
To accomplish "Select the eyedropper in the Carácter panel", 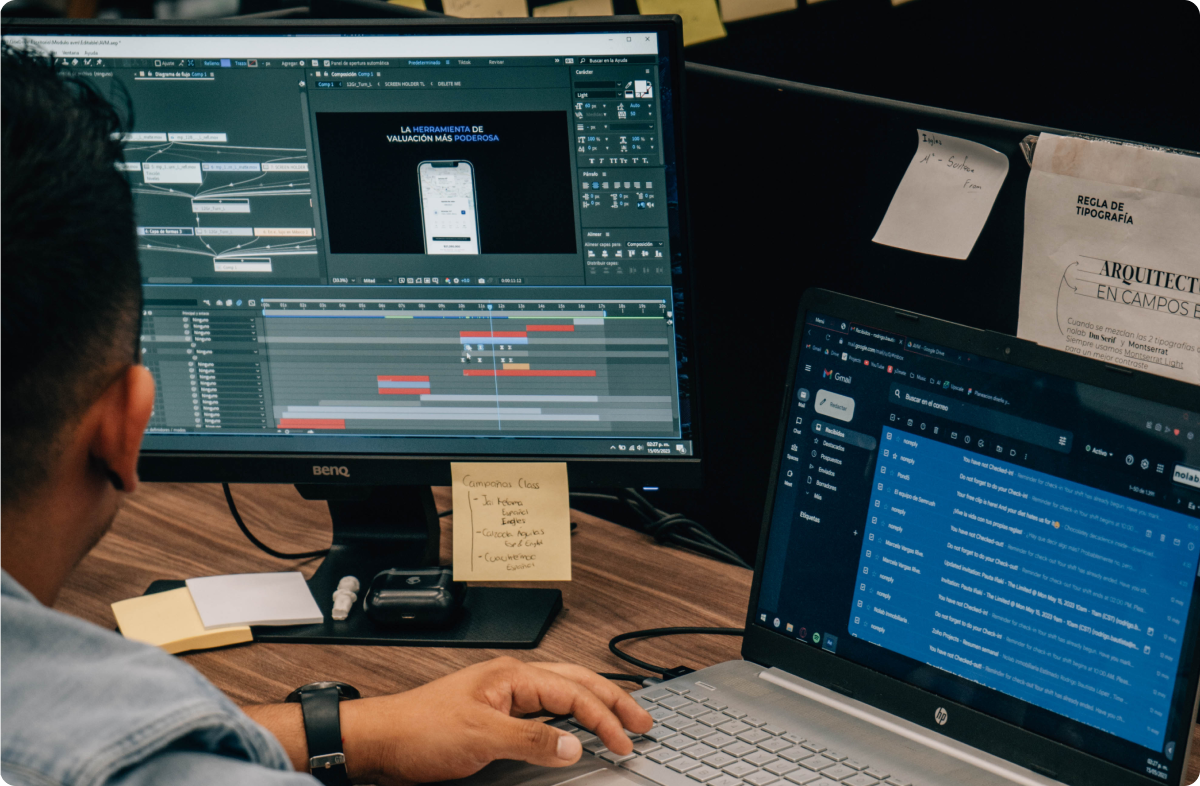I will pyautogui.click(x=627, y=85).
